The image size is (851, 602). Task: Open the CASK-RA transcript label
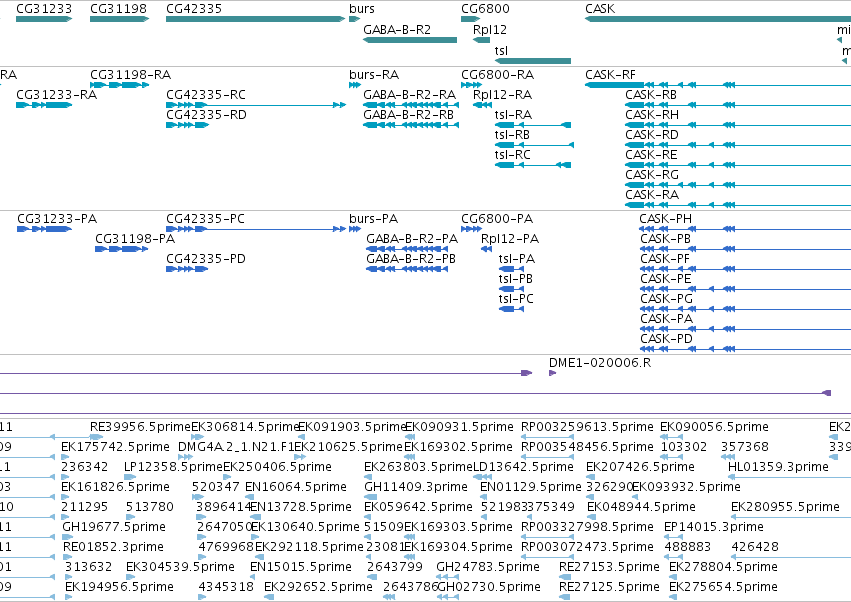click(652, 194)
